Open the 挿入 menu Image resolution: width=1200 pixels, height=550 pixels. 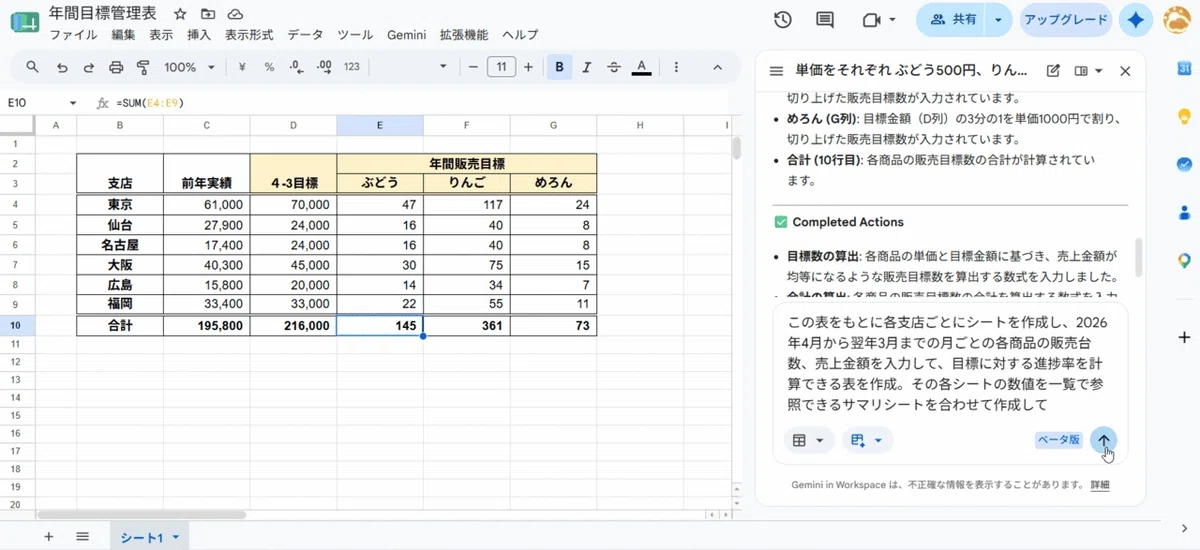(x=199, y=35)
